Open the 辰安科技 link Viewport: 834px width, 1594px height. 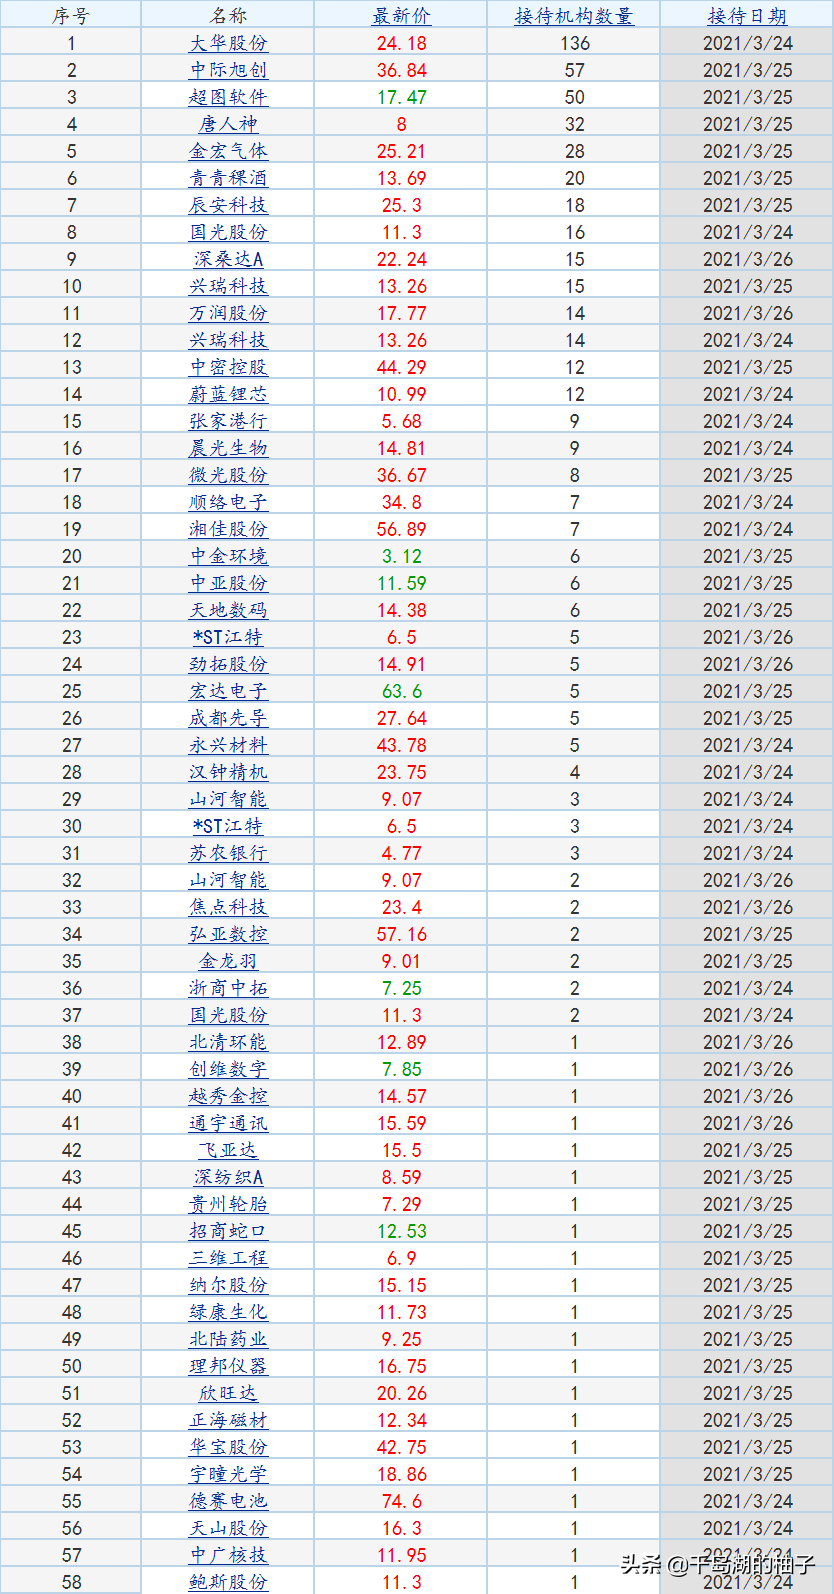click(228, 205)
